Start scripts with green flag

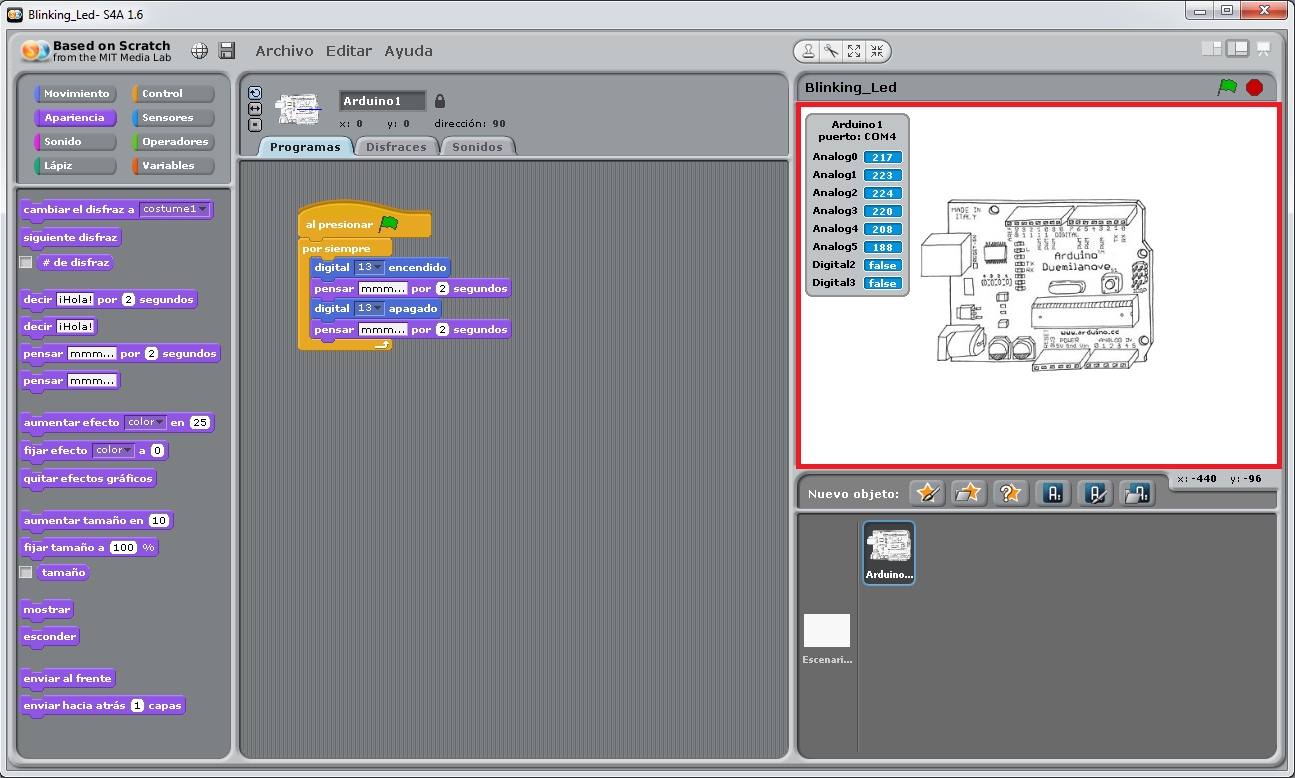point(1226,87)
